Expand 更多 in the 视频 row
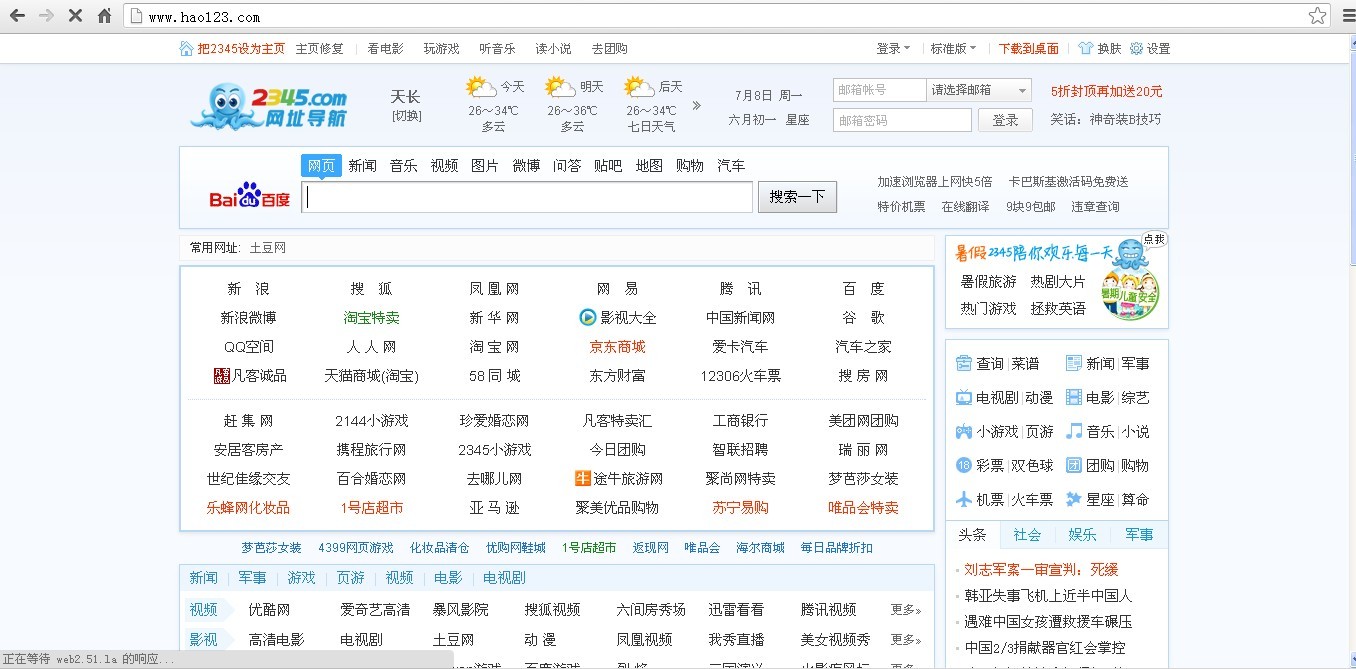This screenshot has width=1356, height=669. 906,609
